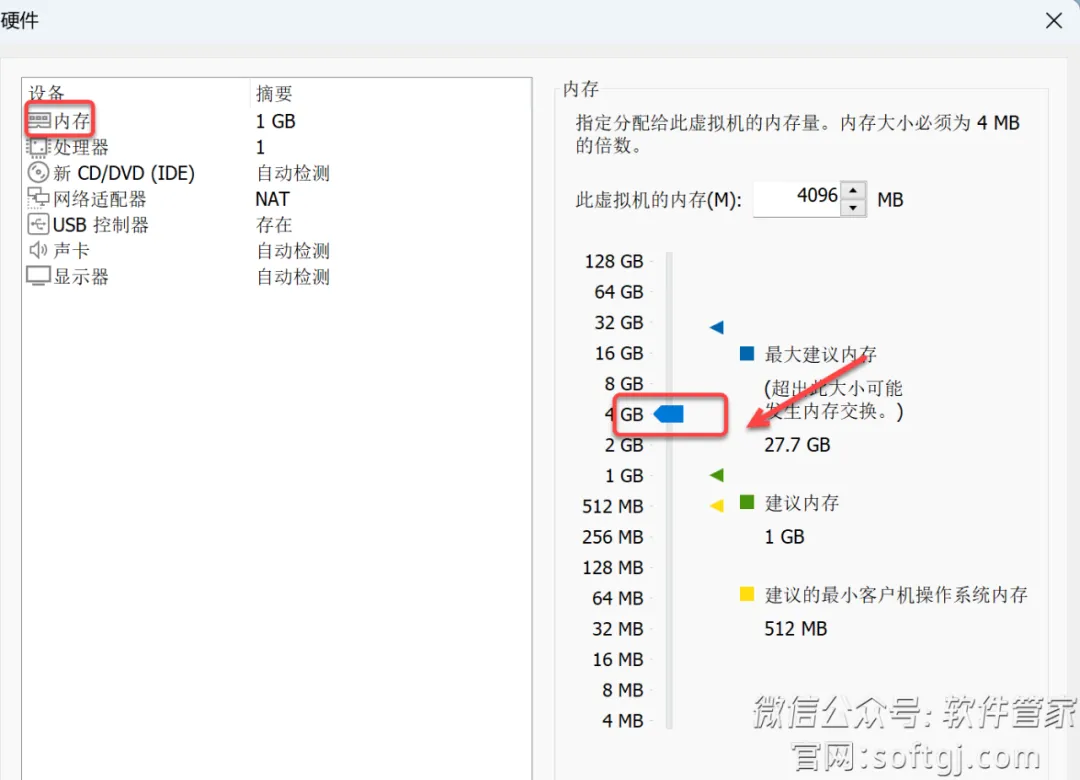
Task: Select the 新 CD/DVD (IDE) disc icon
Action: tap(38, 172)
